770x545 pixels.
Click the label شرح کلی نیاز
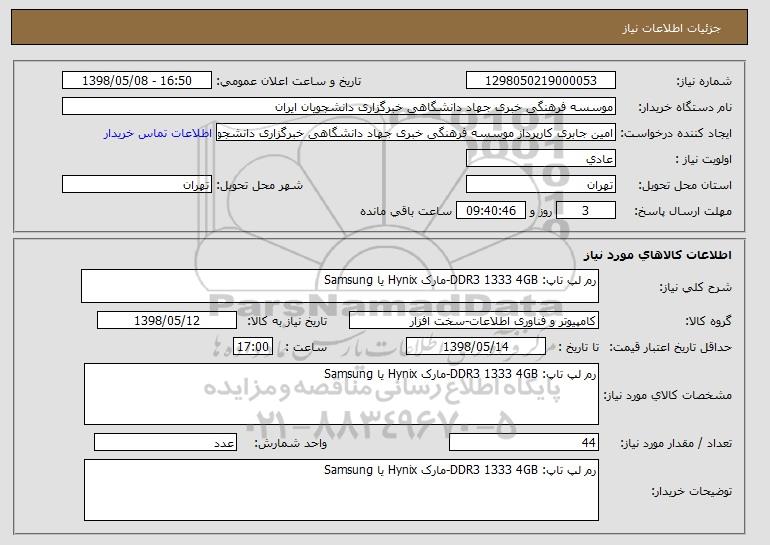click(x=695, y=287)
